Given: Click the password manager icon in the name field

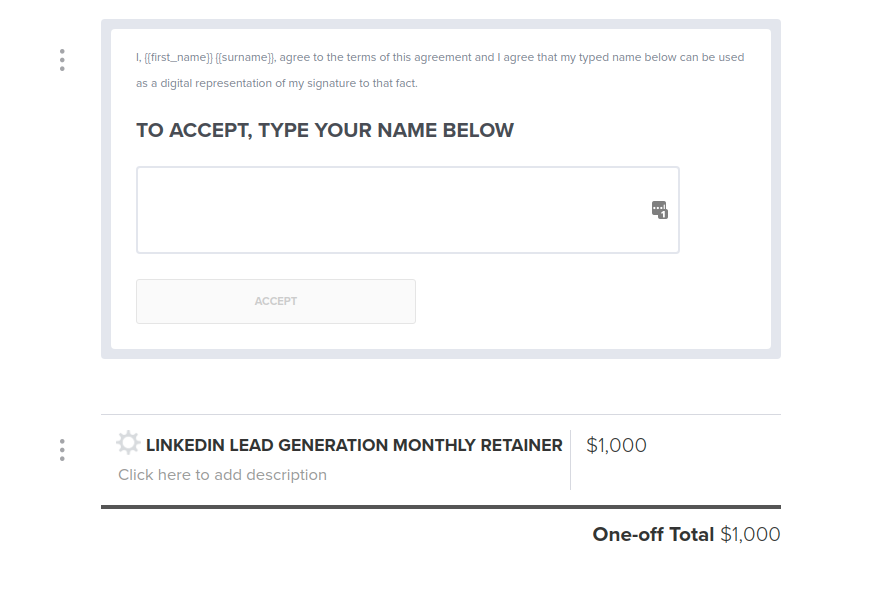Looking at the screenshot, I should 659,210.
